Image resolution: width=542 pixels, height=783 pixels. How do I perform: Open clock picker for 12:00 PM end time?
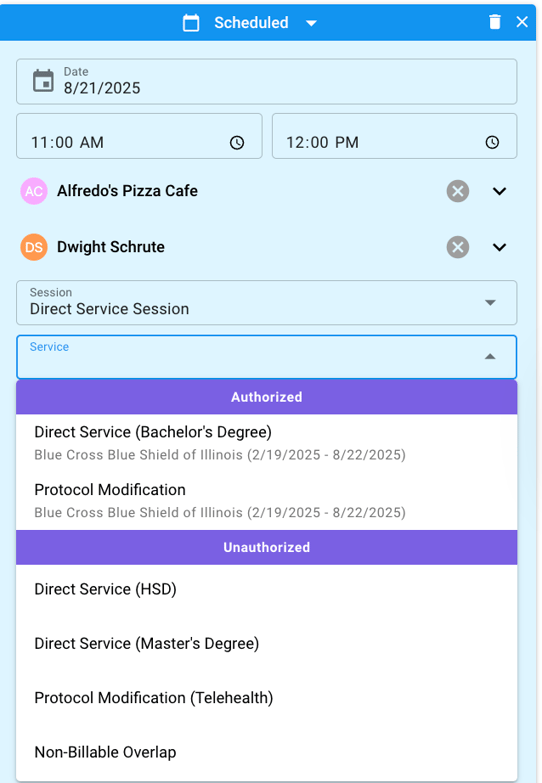tap(492, 142)
